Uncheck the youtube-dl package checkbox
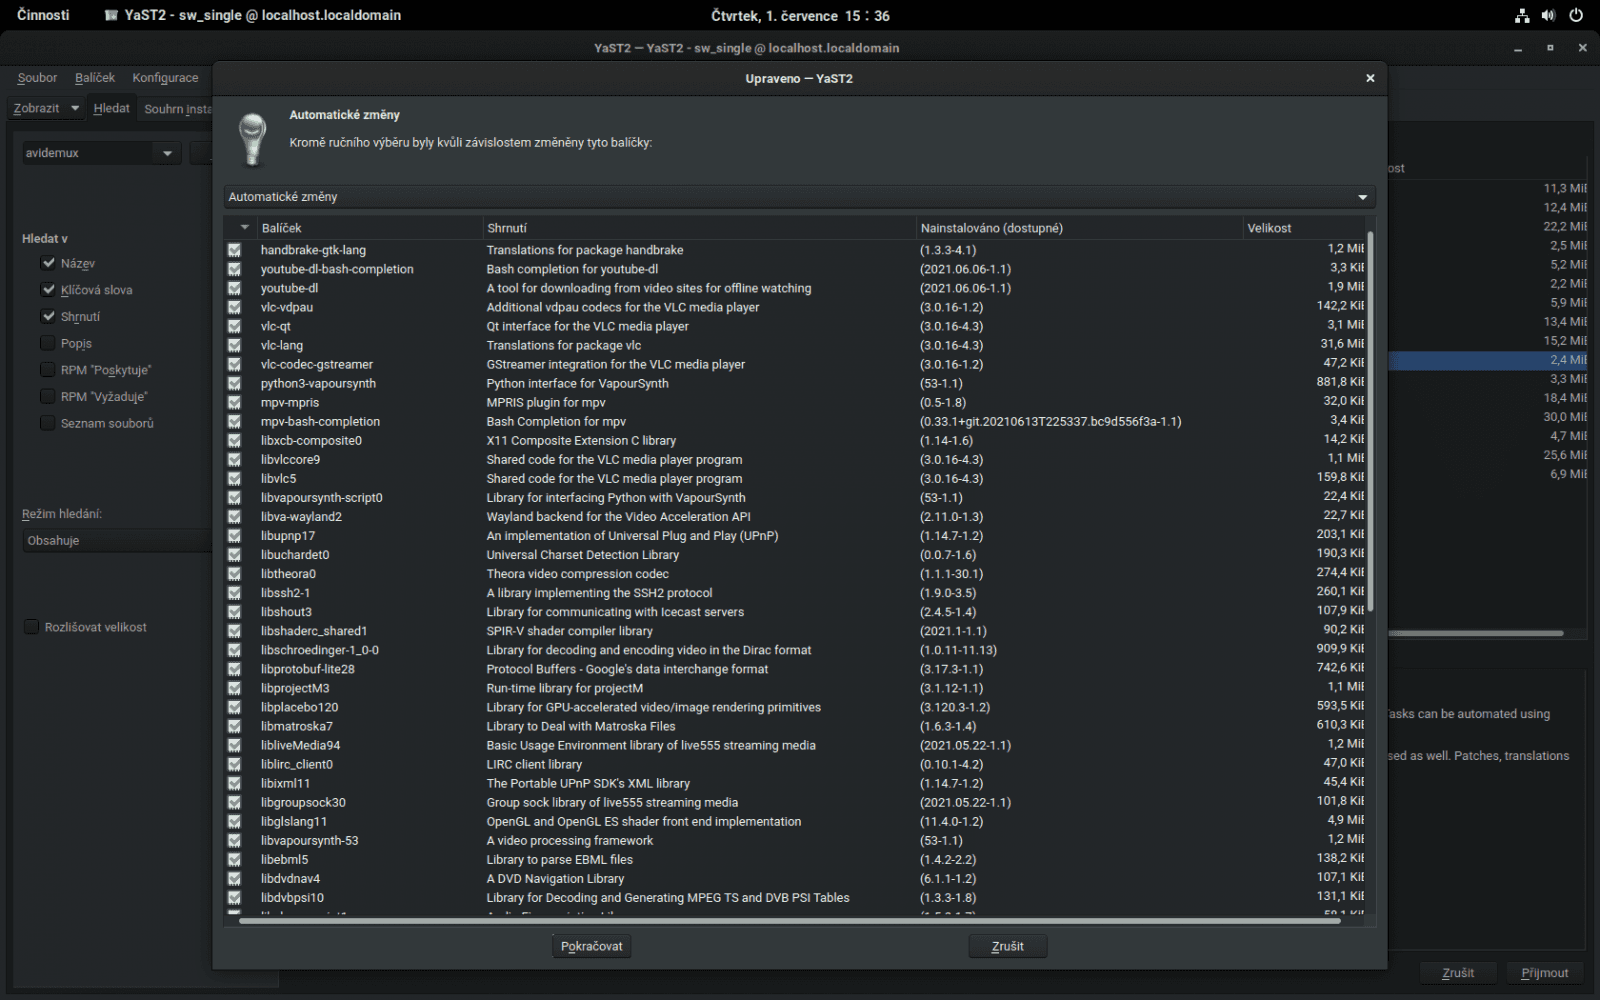The image size is (1600, 1000). coord(234,287)
